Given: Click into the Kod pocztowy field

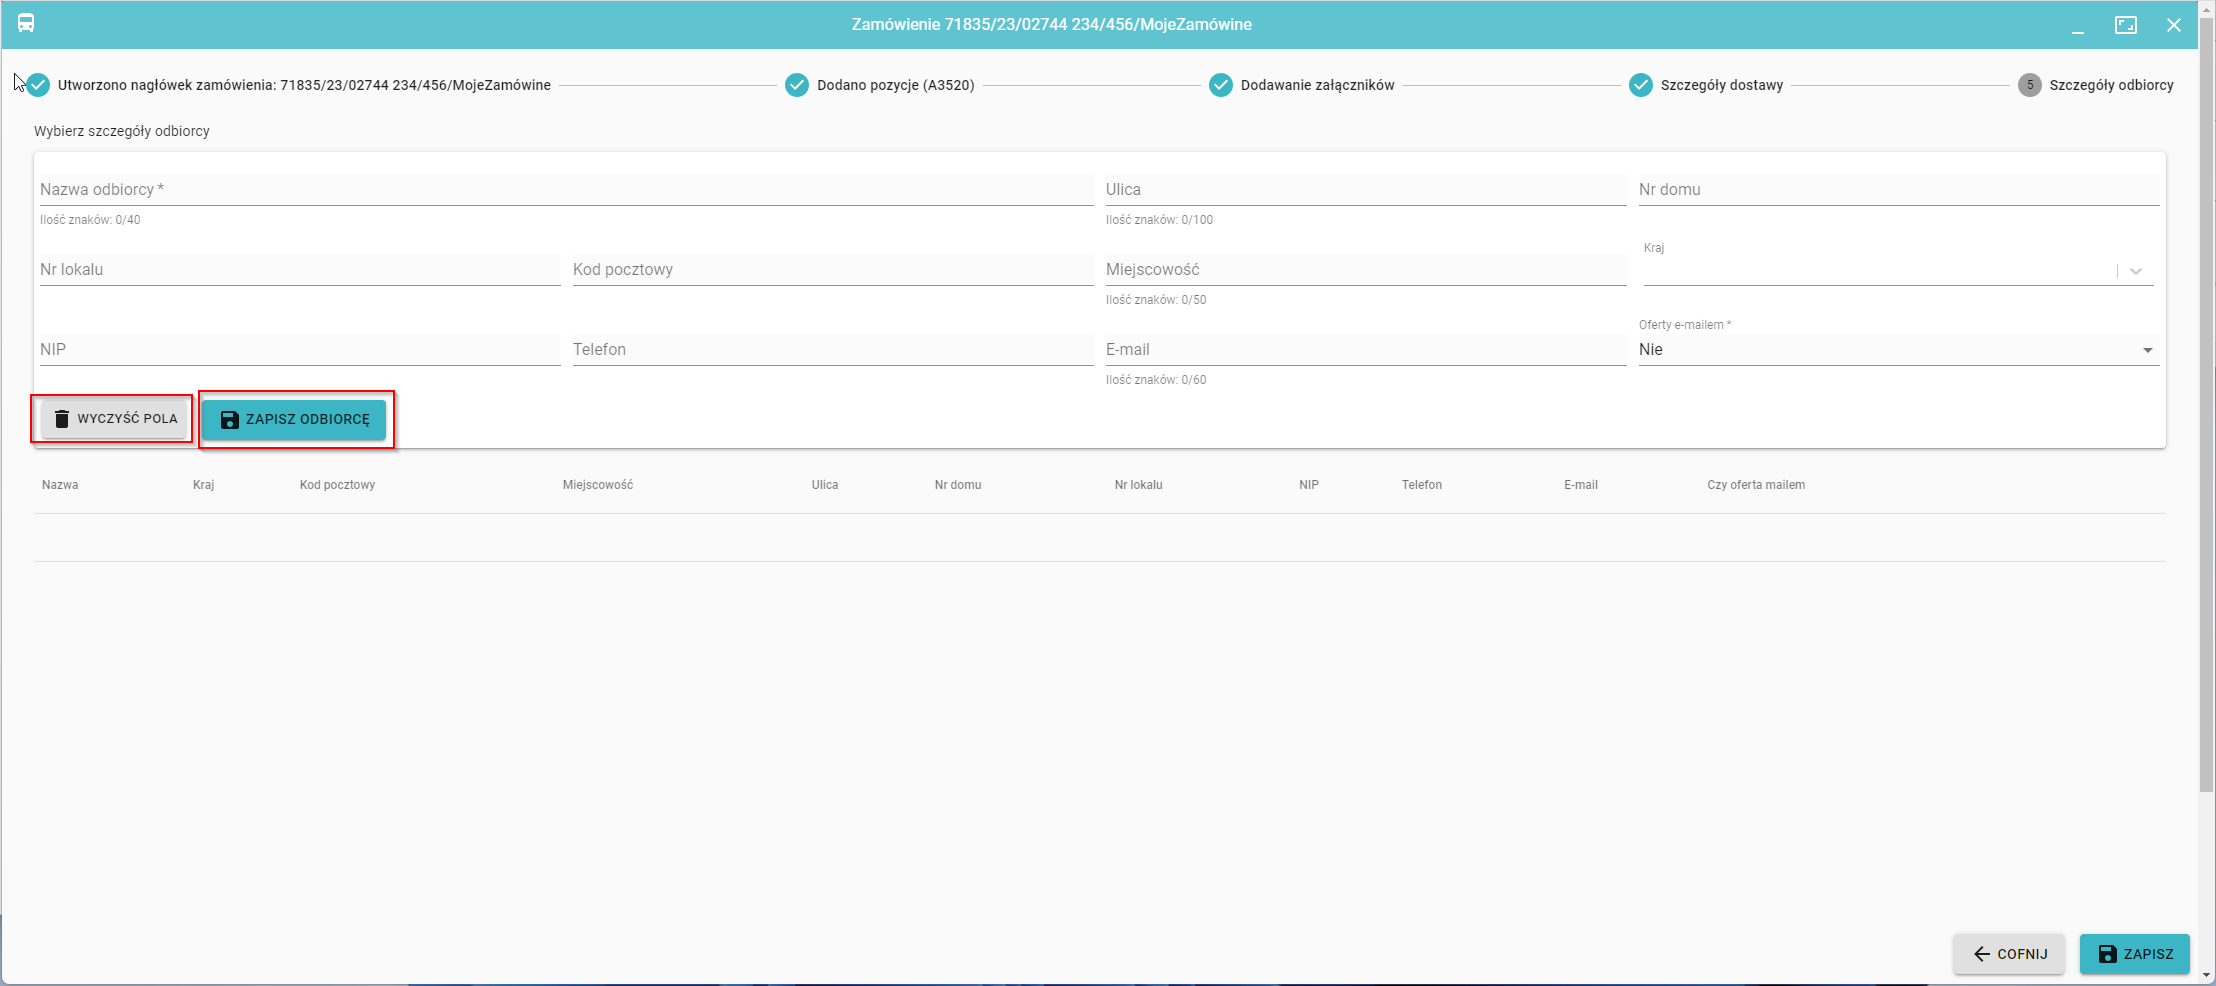Looking at the screenshot, I should (x=832, y=270).
